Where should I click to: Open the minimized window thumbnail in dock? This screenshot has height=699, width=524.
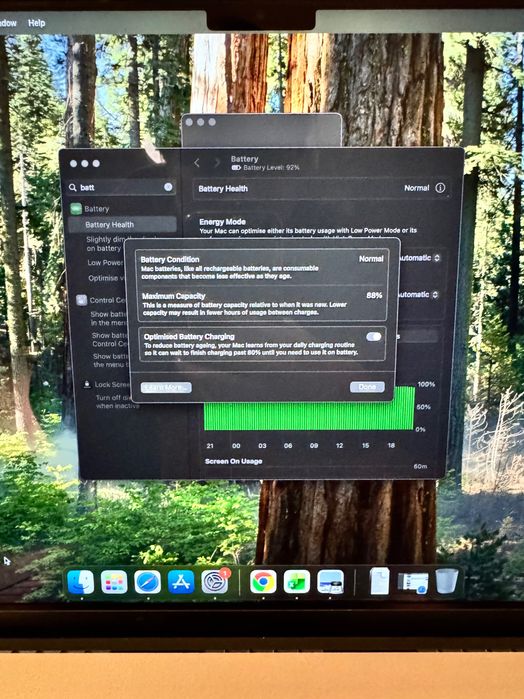(x=413, y=583)
